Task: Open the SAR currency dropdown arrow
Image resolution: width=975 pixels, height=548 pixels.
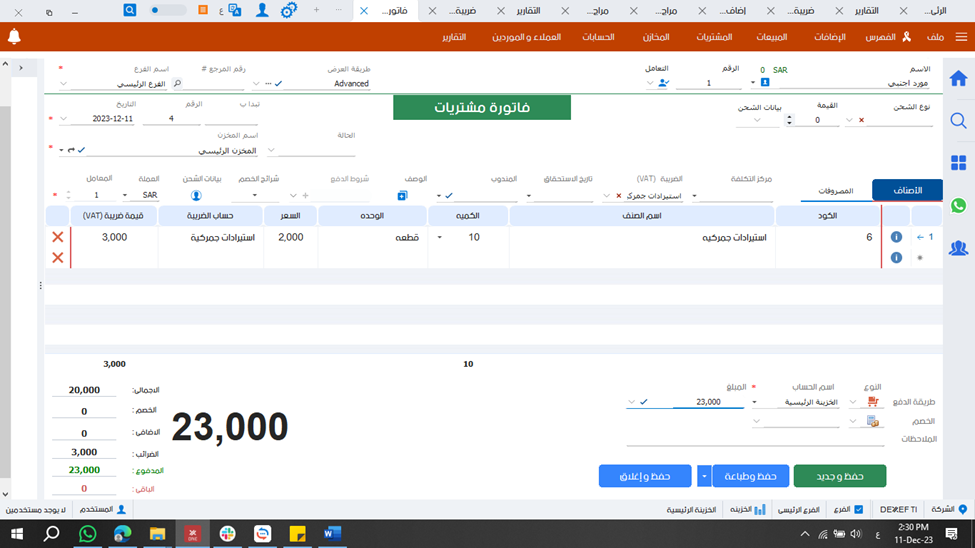Action: point(125,195)
